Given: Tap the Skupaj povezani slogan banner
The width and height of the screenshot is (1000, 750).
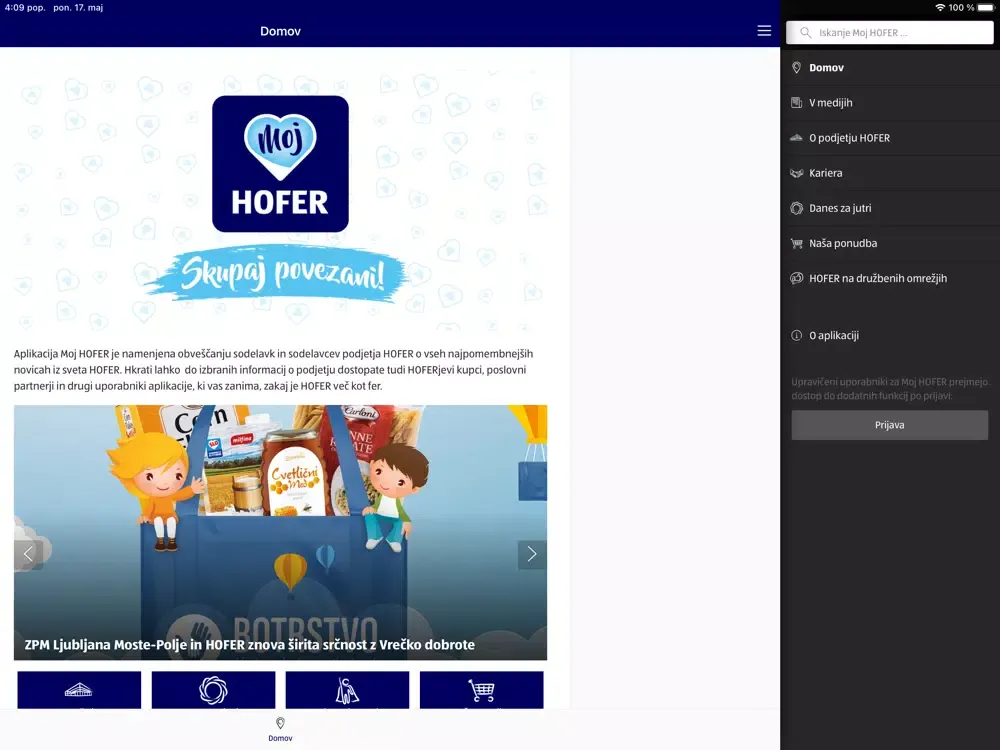Looking at the screenshot, I should (279, 274).
